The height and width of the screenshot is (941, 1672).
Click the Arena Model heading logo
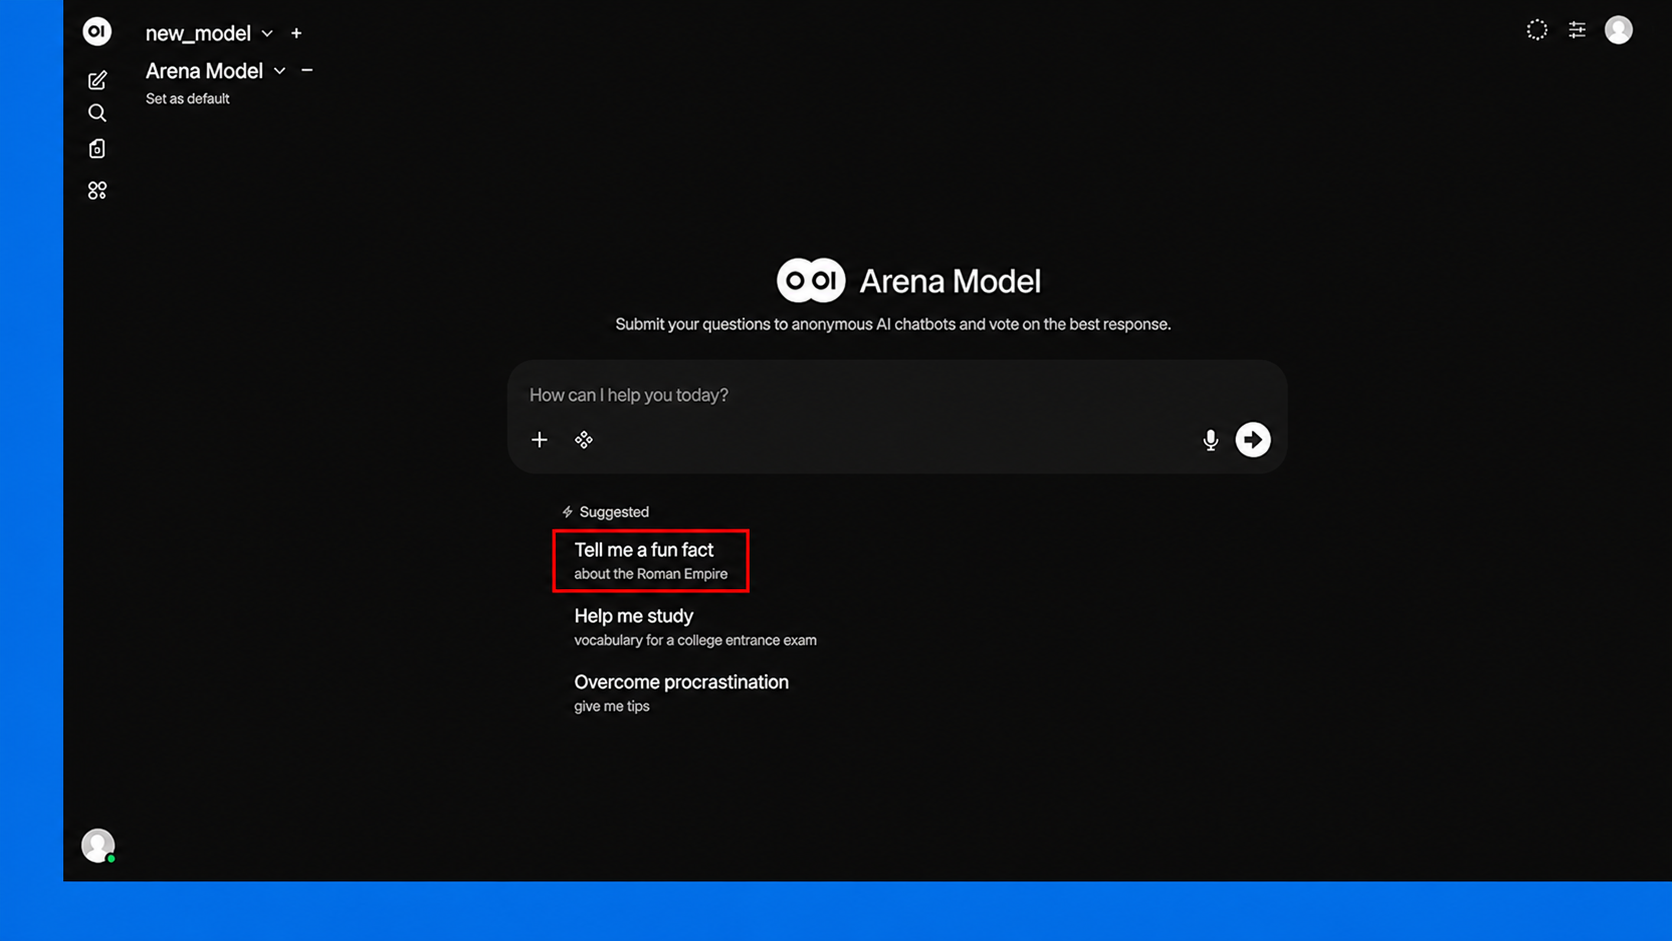point(811,281)
